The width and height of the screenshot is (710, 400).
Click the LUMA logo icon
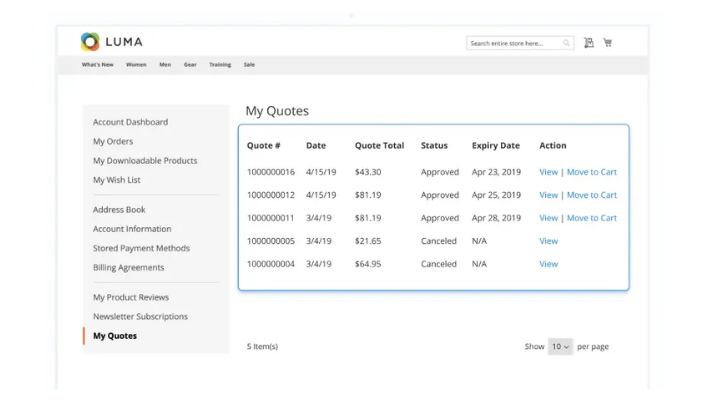tap(90, 42)
